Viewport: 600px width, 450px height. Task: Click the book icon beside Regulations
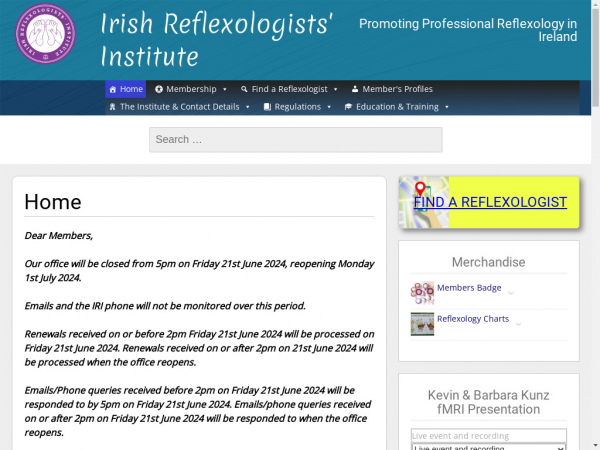point(267,107)
